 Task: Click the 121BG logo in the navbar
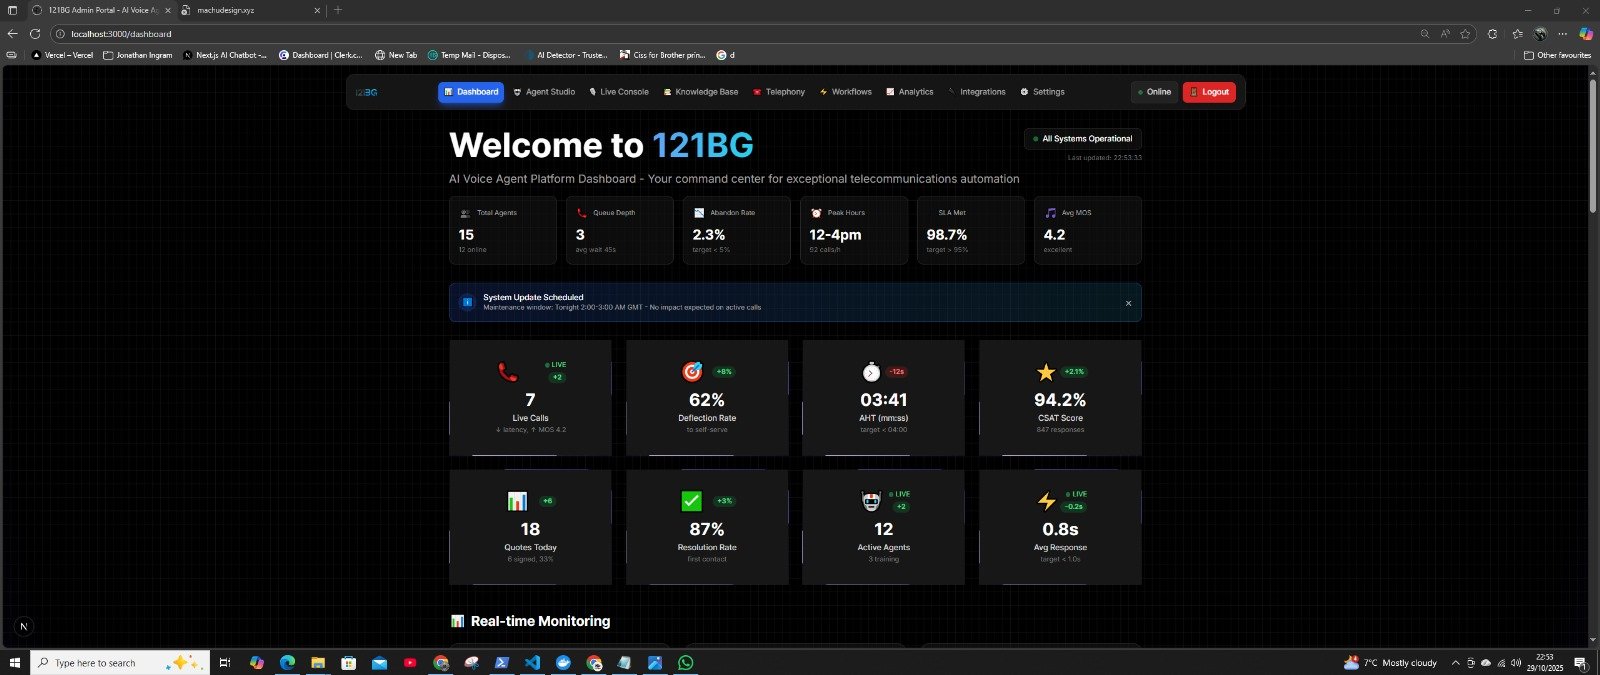click(x=366, y=92)
